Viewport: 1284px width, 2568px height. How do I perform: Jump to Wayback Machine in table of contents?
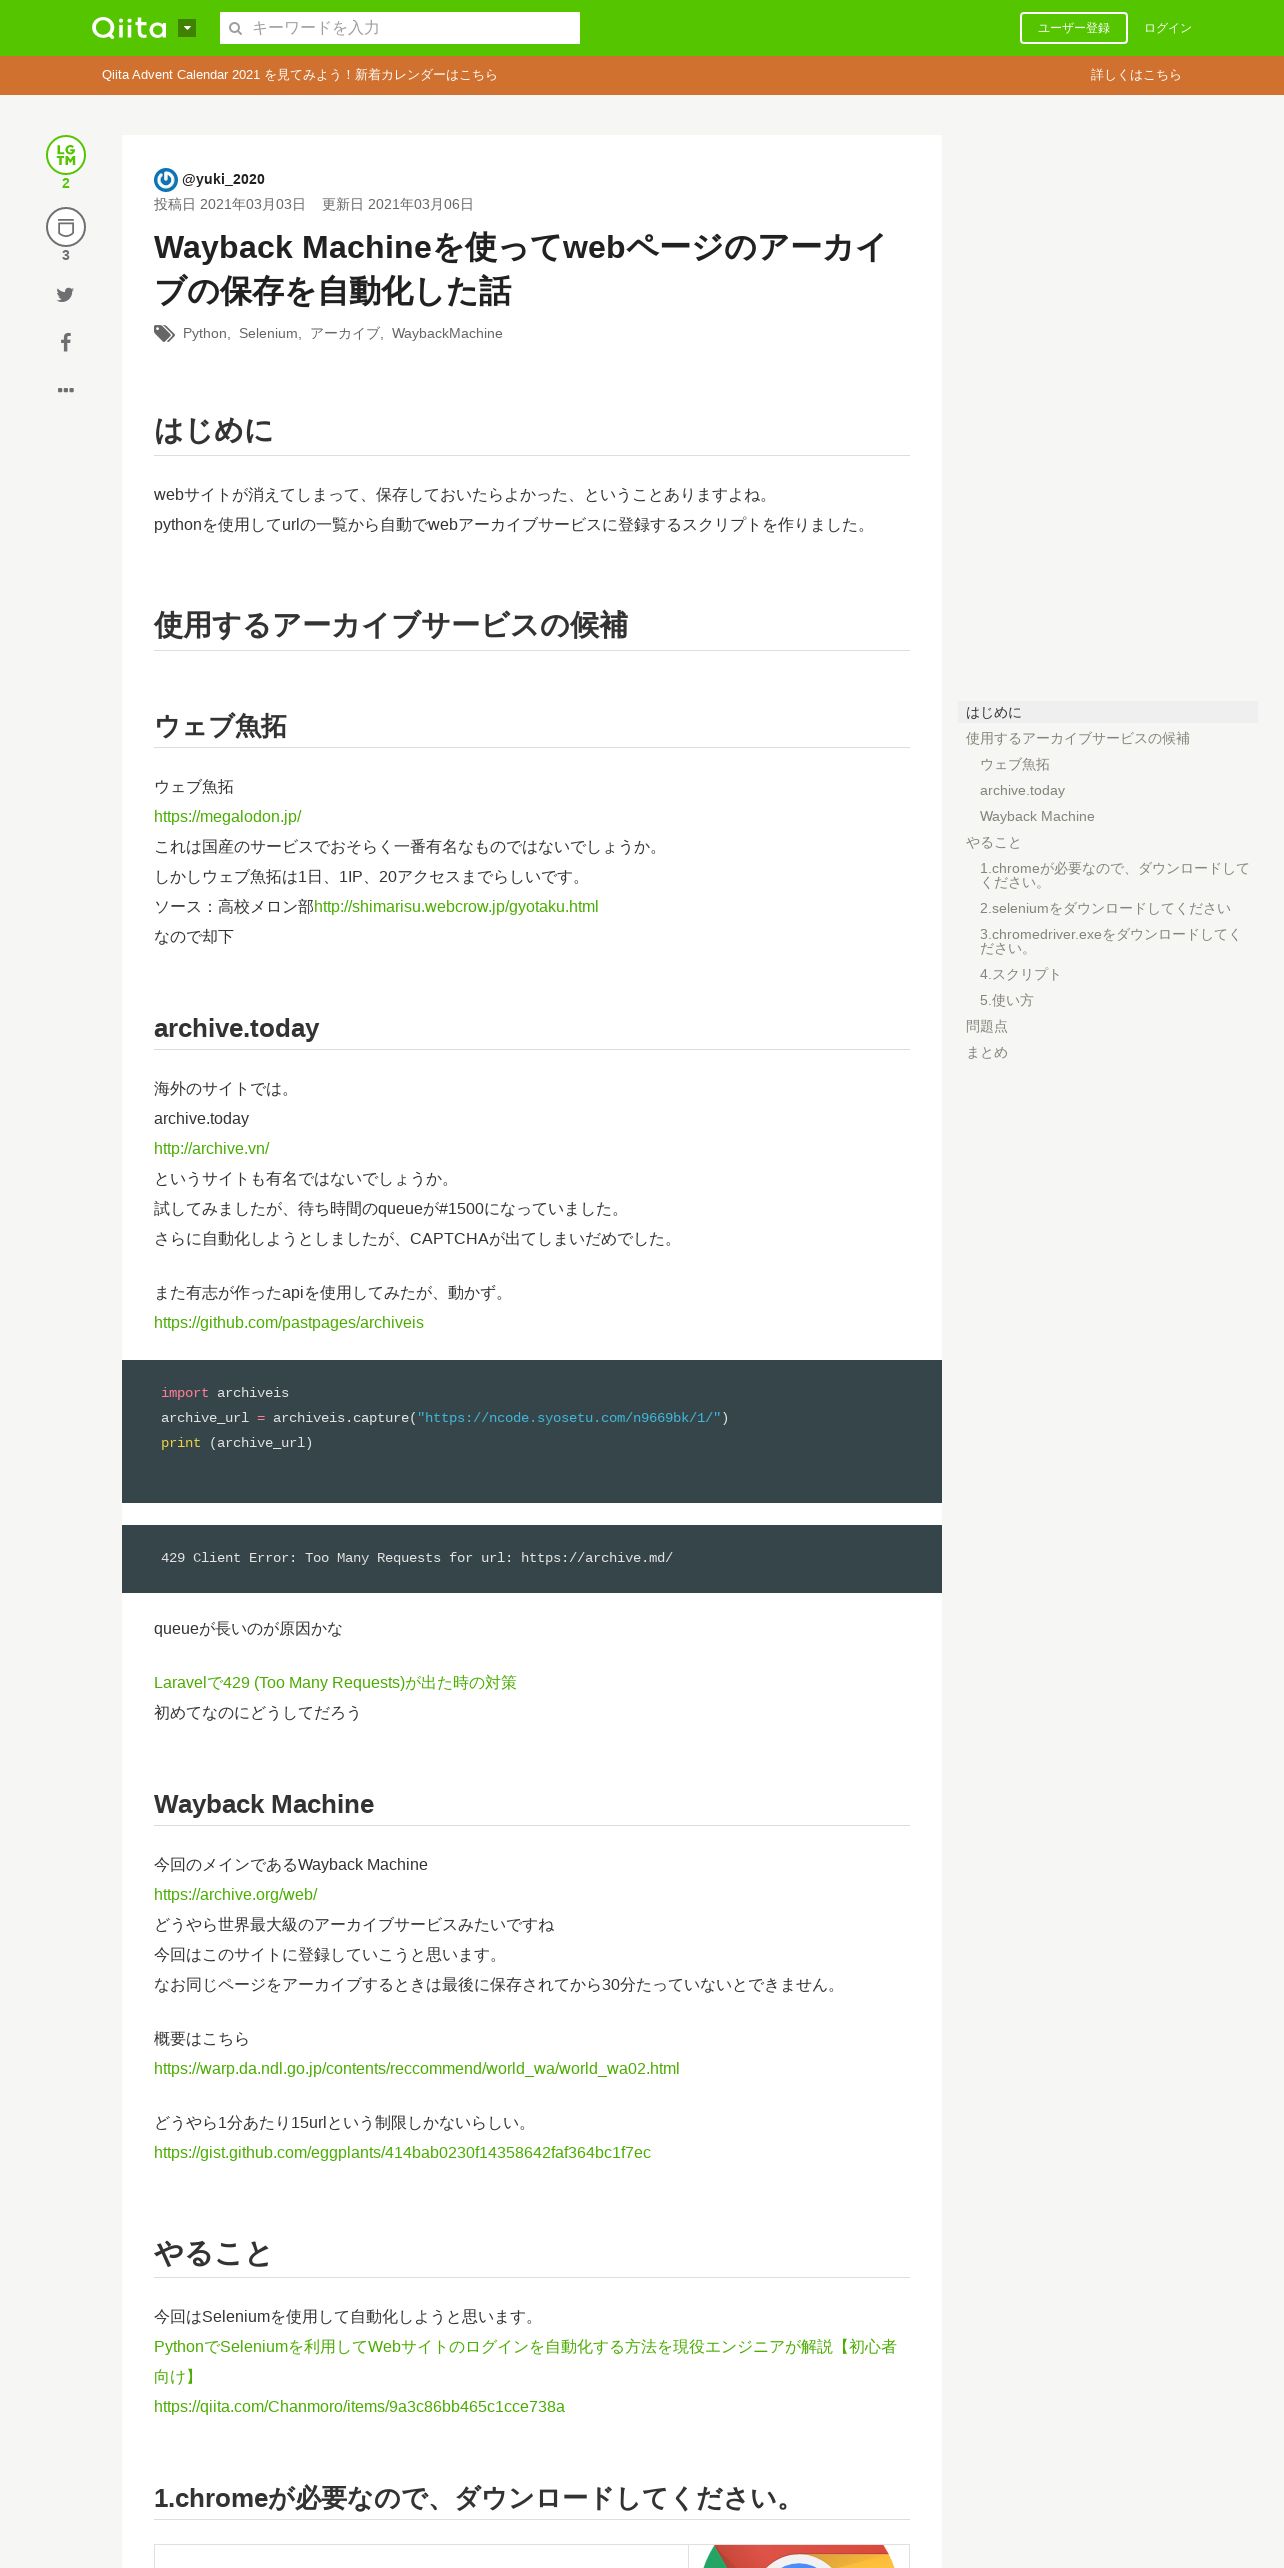tap(1037, 816)
